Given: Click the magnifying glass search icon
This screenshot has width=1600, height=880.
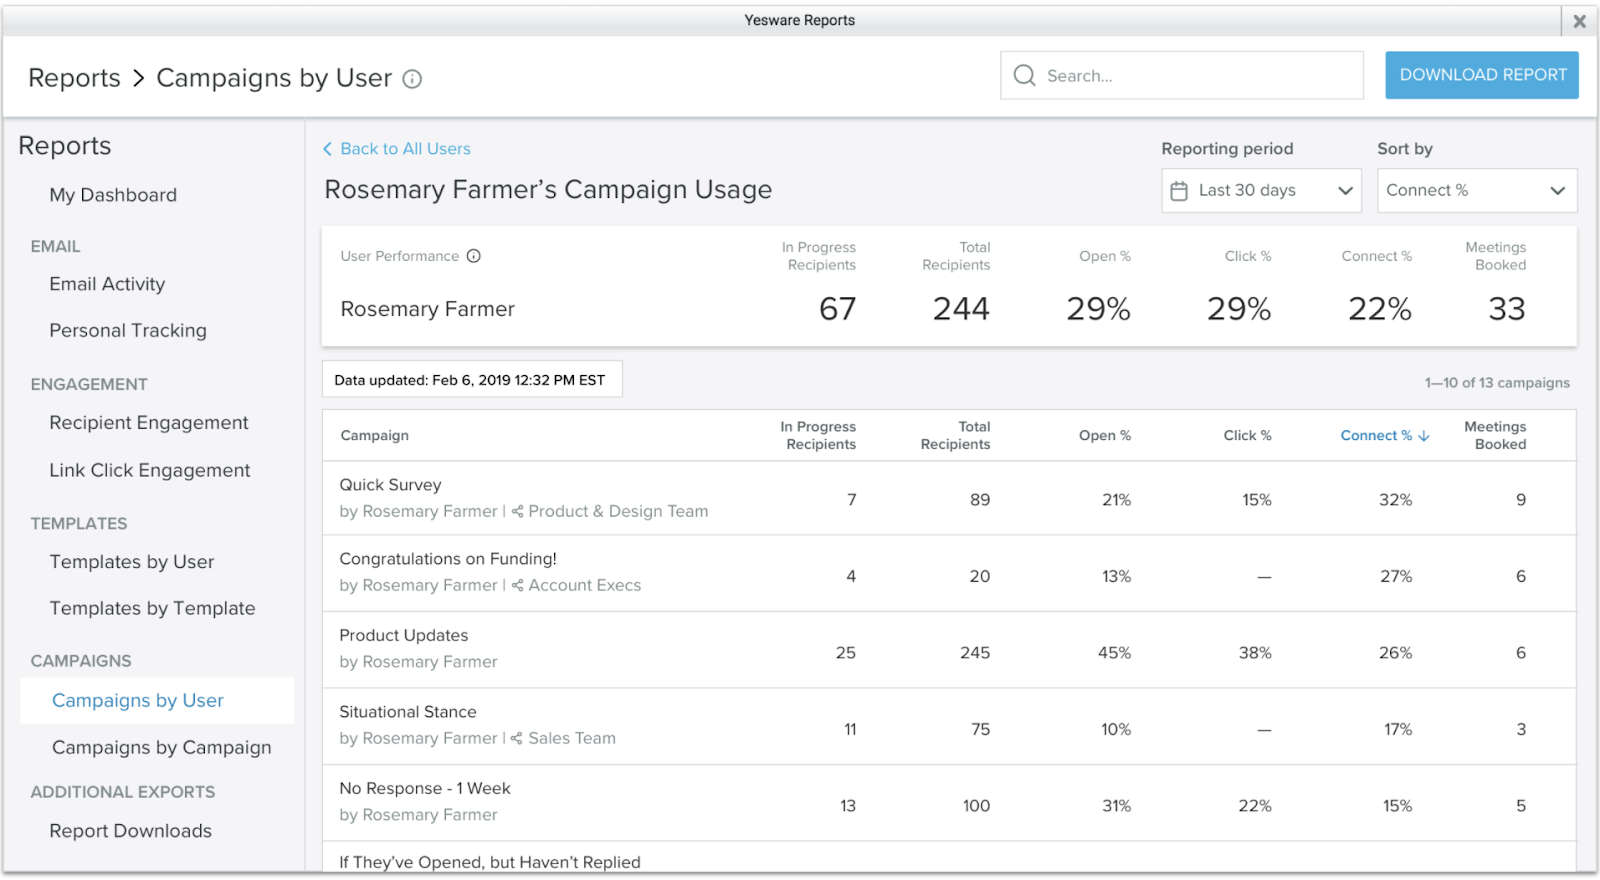Looking at the screenshot, I should [x=1024, y=76].
